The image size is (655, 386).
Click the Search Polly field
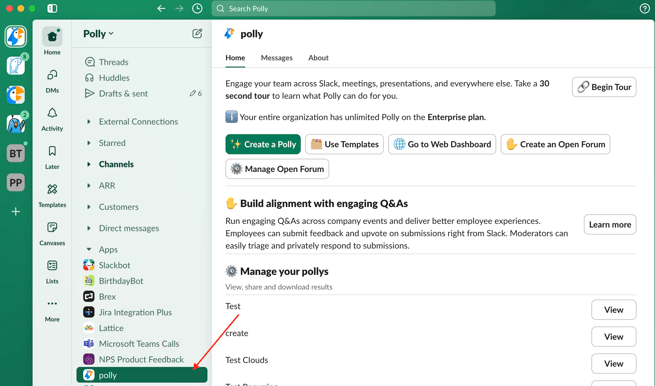tap(354, 8)
